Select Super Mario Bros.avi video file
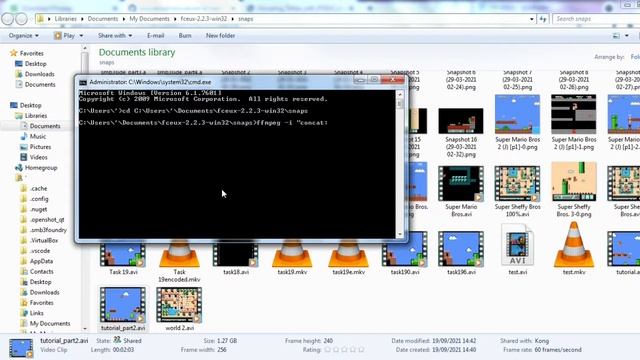Viewport: 640px width, 360px height. pyautogui.click(x=461, y=191)
